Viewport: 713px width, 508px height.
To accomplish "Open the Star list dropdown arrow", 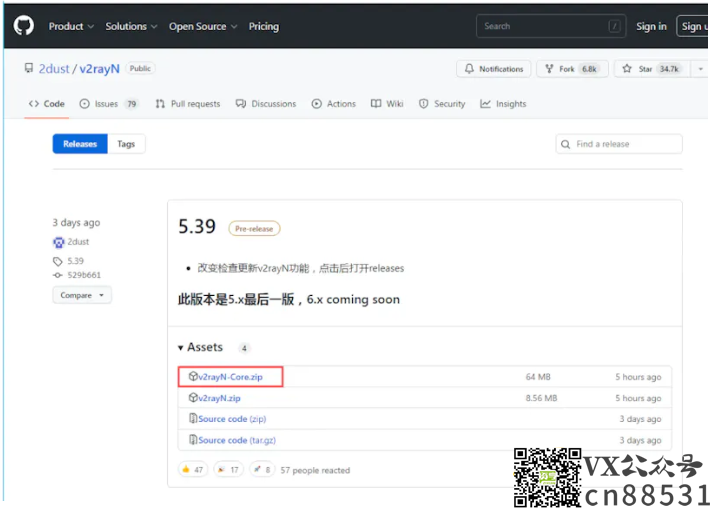I will pyautogui.click(x=701, y=69).
